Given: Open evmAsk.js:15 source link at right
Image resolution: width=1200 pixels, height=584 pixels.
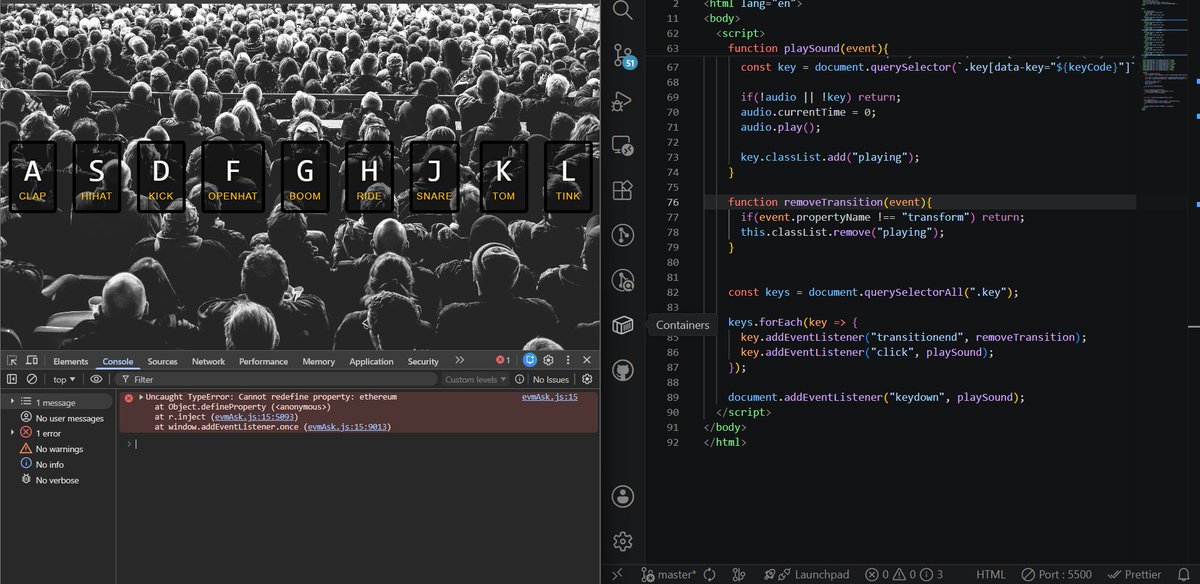Looking at the screenshot, I should (550, 397).
